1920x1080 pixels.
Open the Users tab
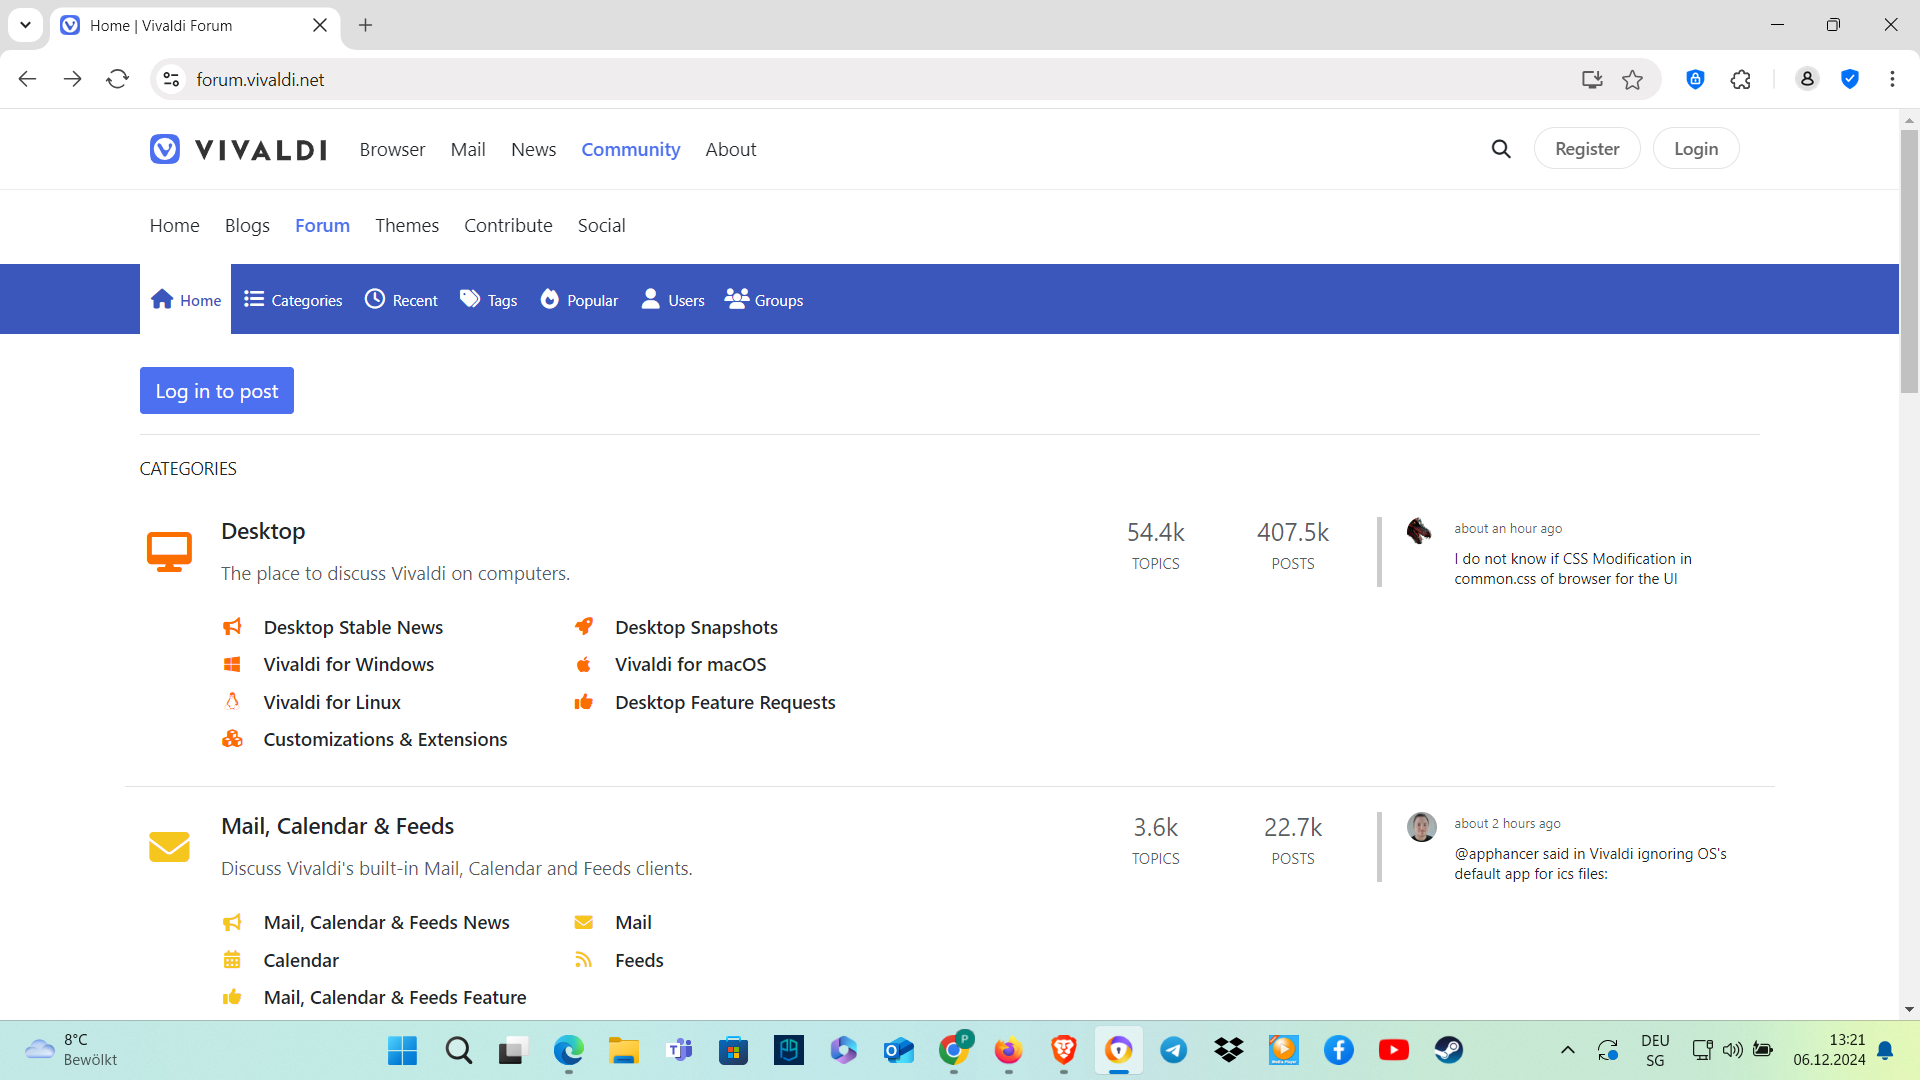point(673,300)
